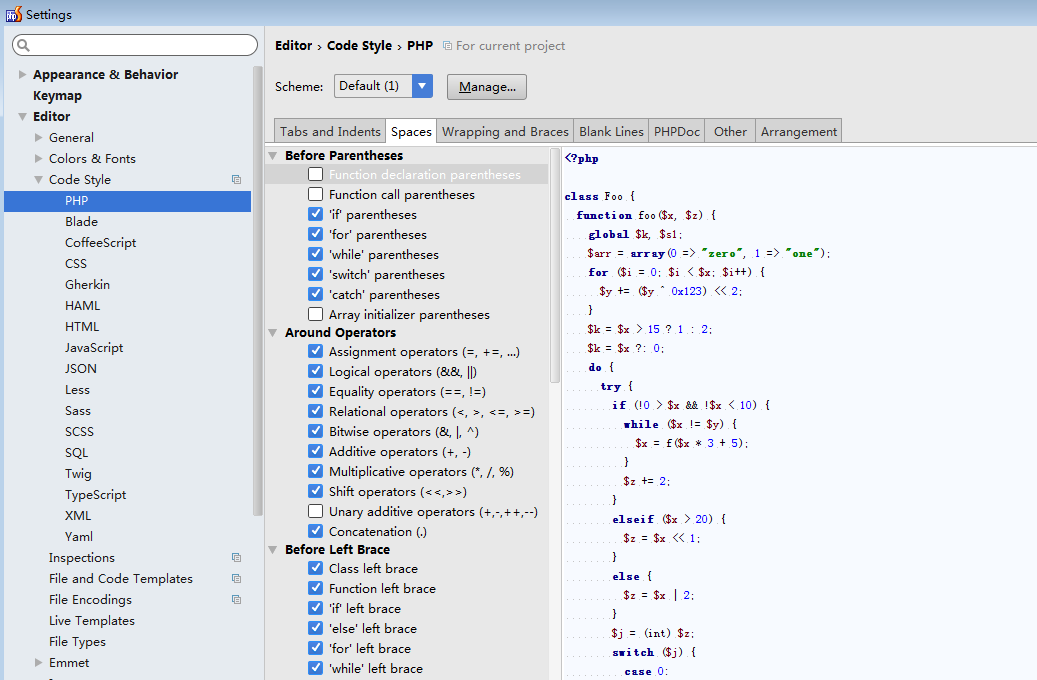This screenshot has height=680, width=1037.
Task: Check Unary additive operators option
Action: [316, 511]
